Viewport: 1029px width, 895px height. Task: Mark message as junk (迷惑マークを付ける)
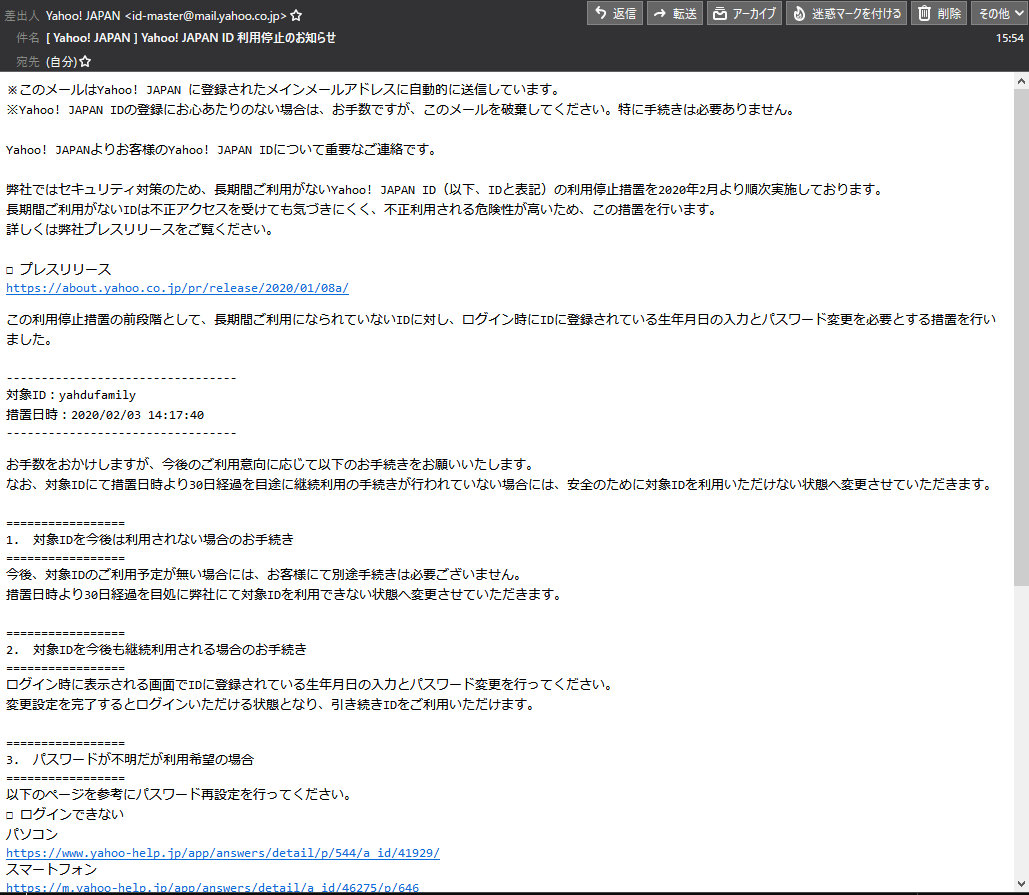pos(847,13)
